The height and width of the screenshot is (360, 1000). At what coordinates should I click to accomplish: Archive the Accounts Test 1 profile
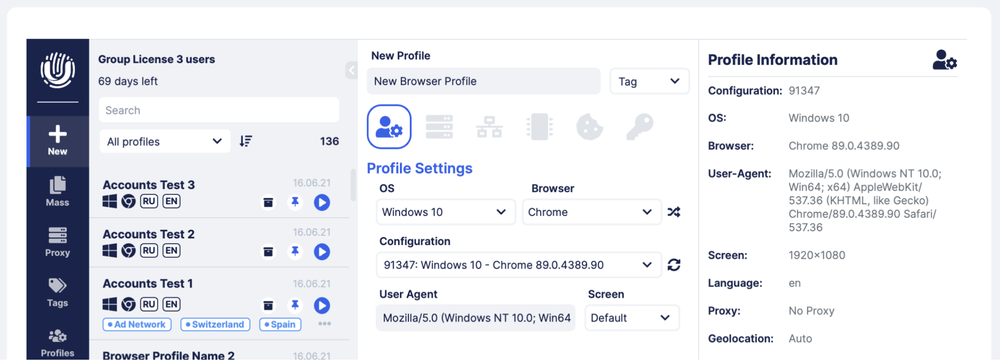(268, 305)
